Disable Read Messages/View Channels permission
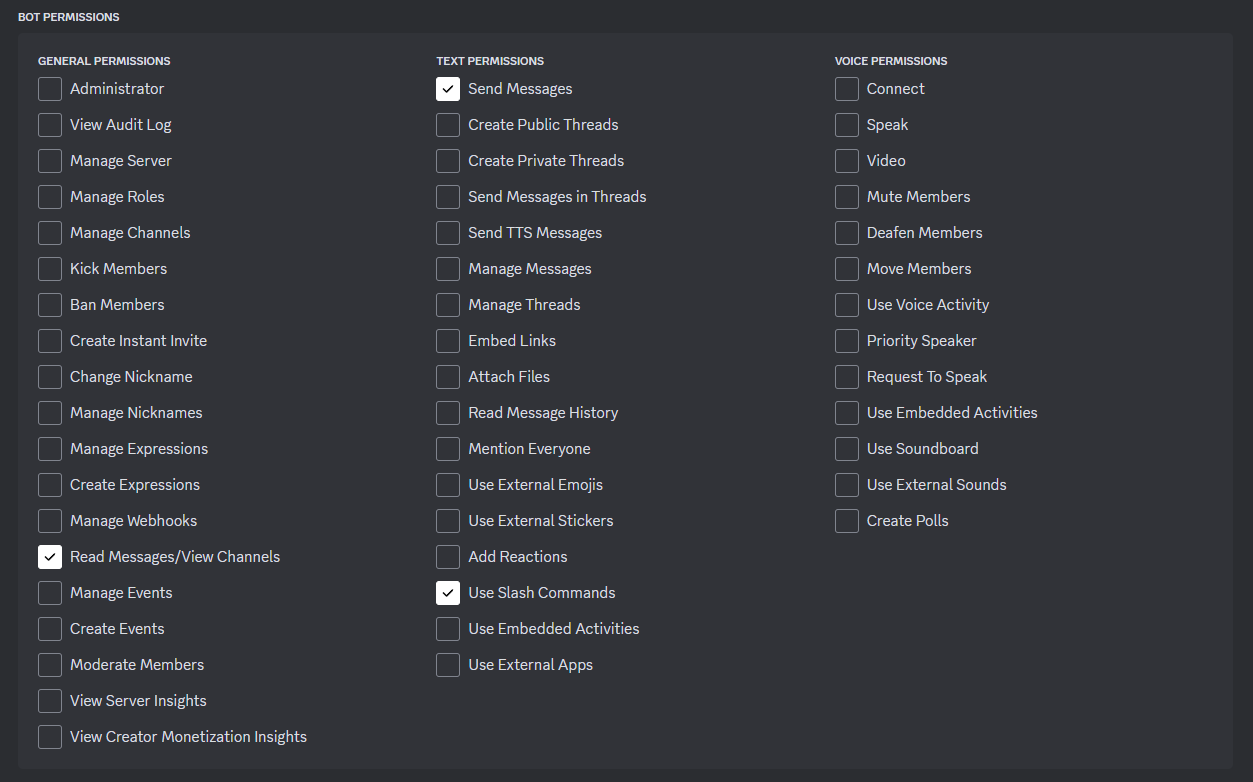Viewport: 1253px width, 782px height. [x=50, y=557]
